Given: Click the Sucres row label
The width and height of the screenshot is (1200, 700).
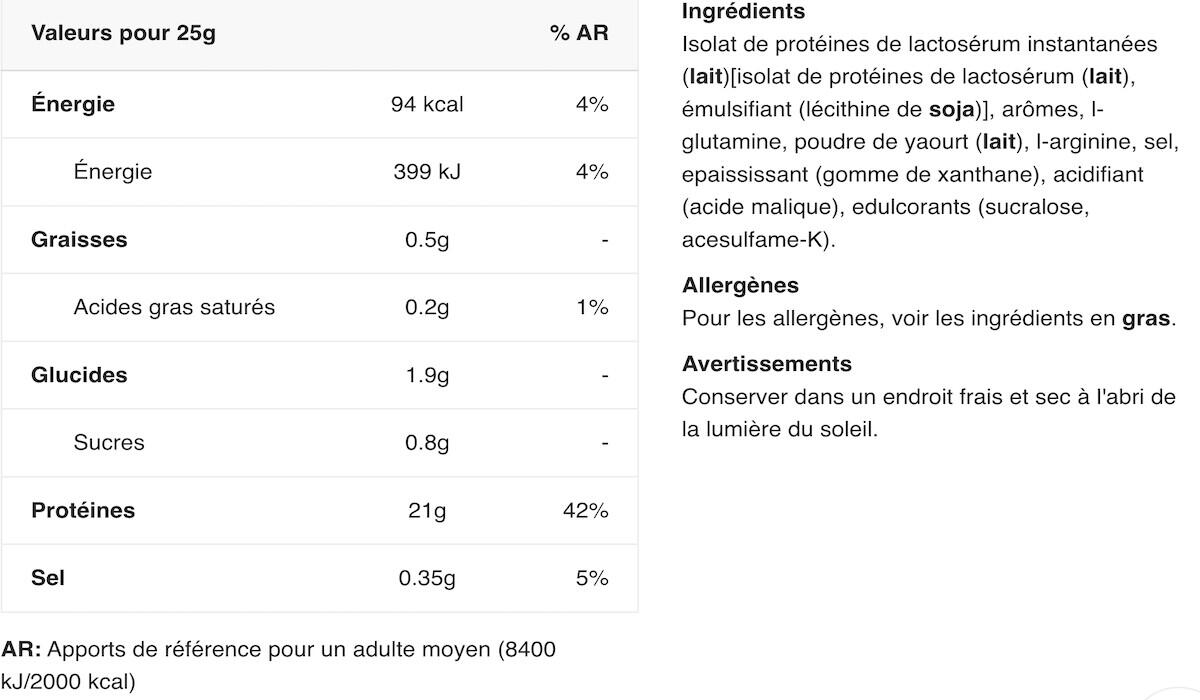Looking at the screenshot, I should tap(109, 442).
